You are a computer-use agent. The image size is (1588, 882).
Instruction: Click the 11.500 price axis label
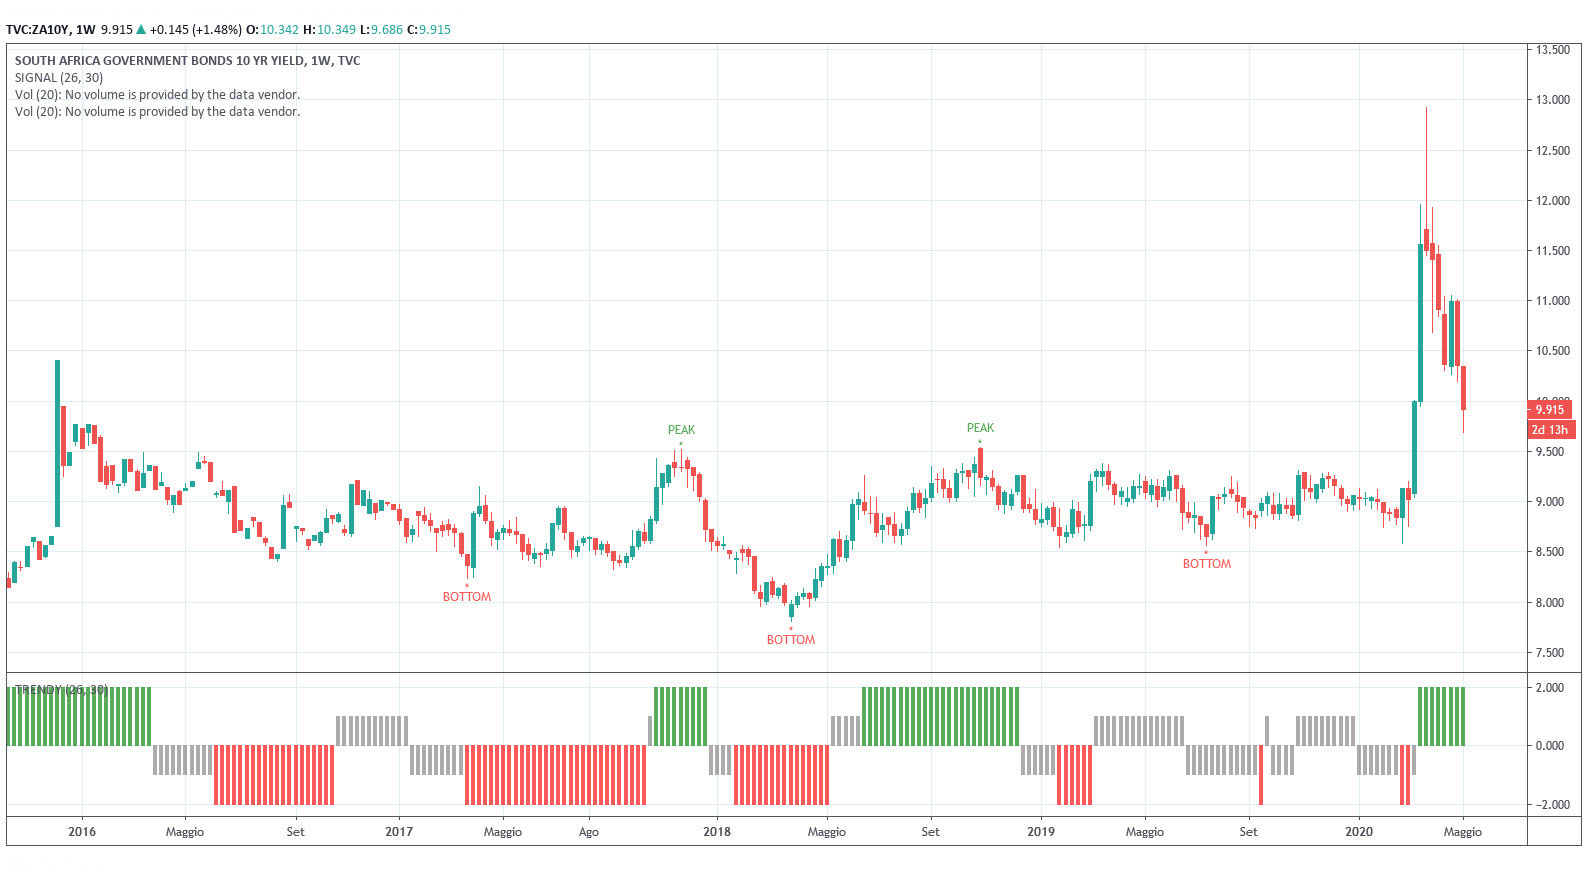tap(1553, 251)
